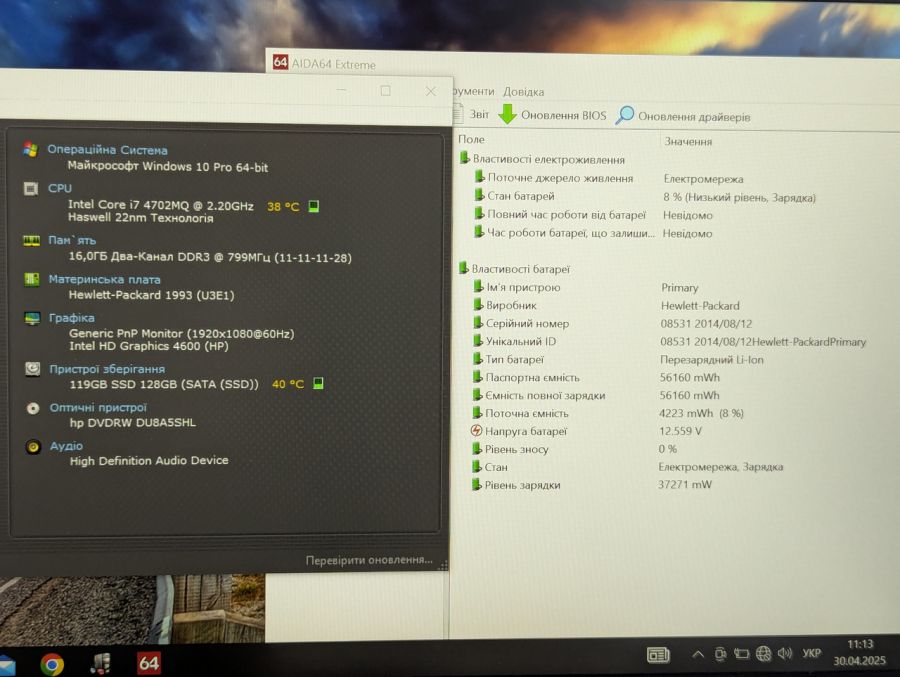Click Оновлення драйверів magnifier button

(683, 116)
